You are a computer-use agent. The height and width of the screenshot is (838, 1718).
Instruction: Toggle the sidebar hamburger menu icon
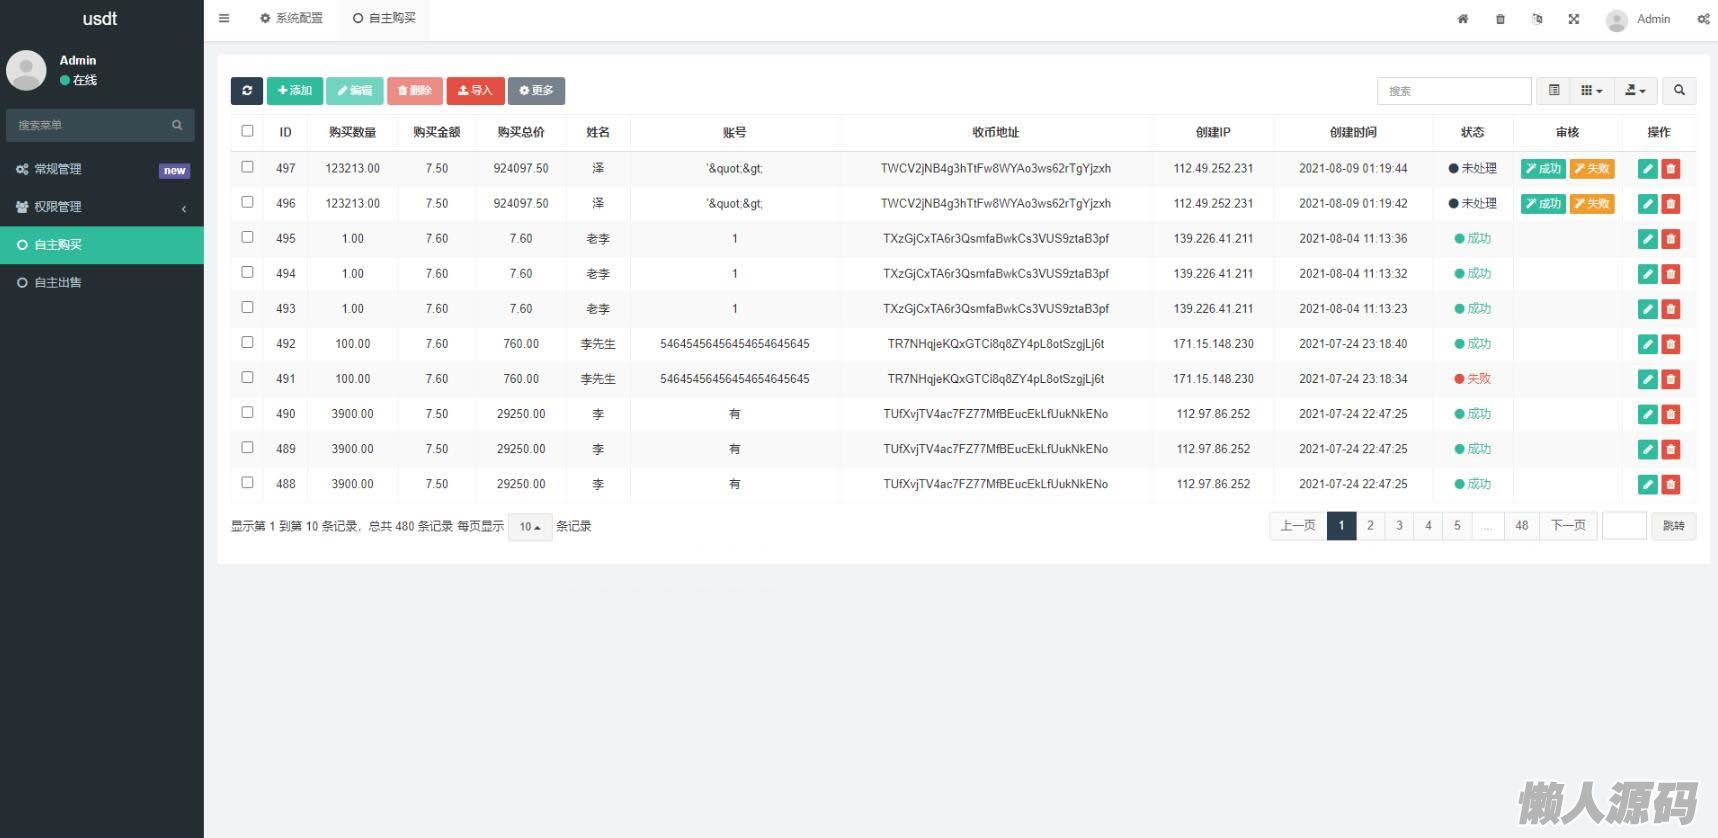point(224,18)
